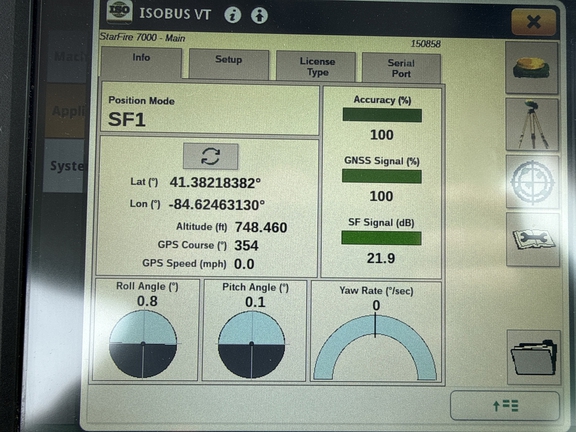Tap the GPS Course value 354
The width and height of the screenshot is (576, 432).
246,245
